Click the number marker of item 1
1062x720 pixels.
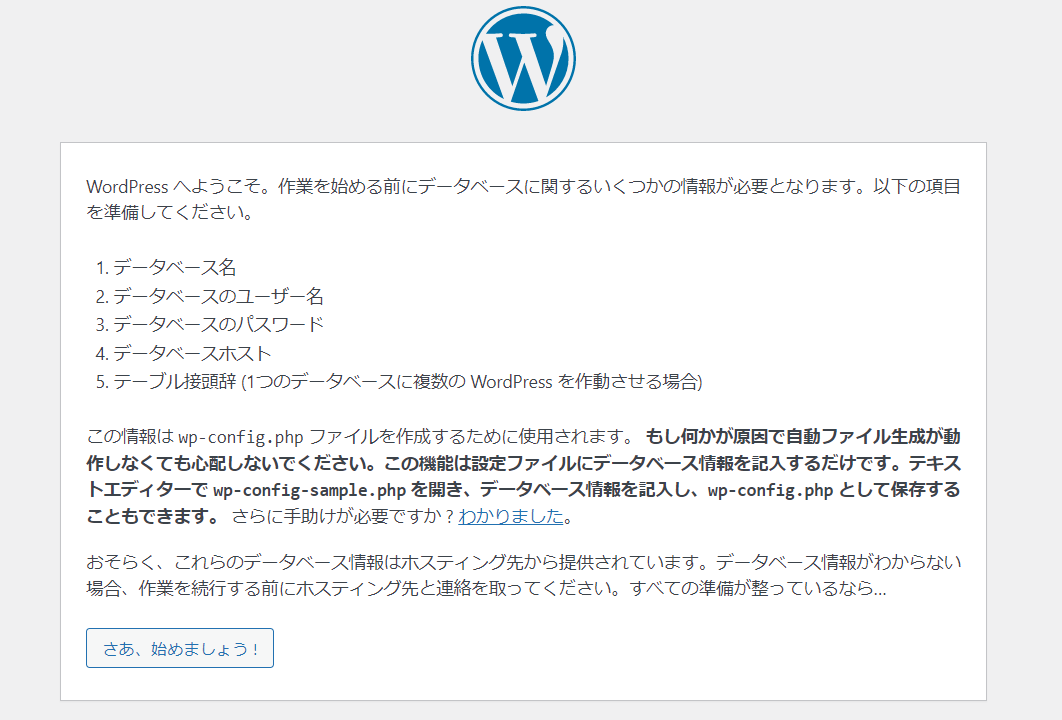coord(102,268)
